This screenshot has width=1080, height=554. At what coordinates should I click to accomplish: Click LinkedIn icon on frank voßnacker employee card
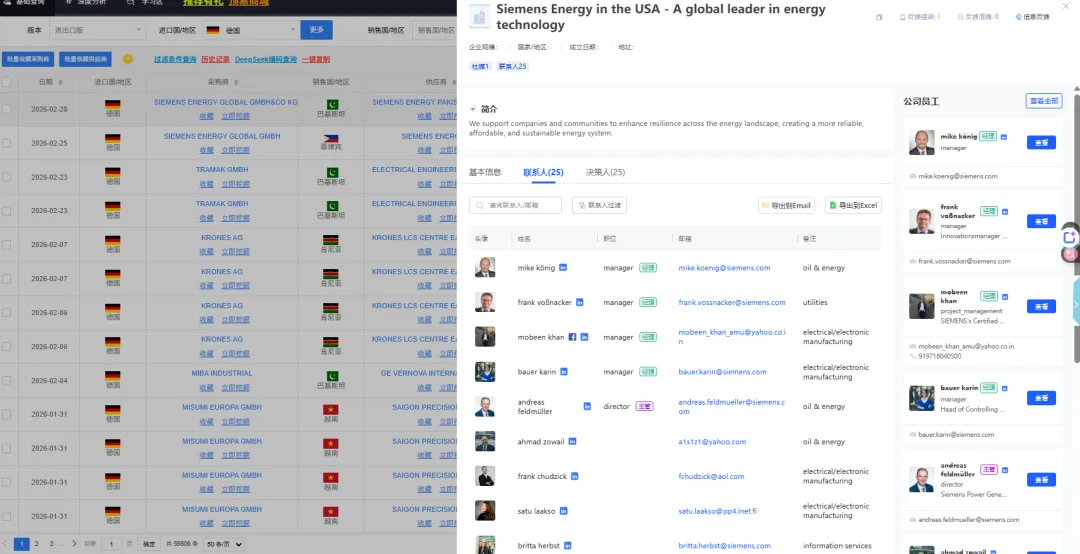pos(1004,211)
